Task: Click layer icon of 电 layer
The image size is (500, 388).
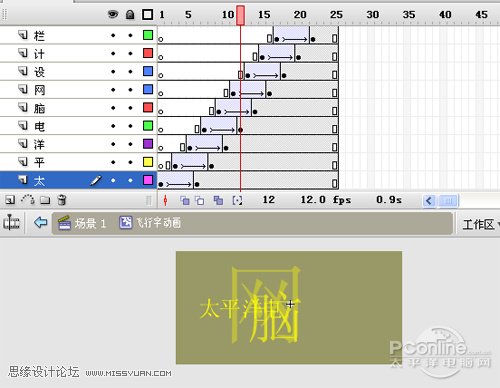Action: (23, 125)
